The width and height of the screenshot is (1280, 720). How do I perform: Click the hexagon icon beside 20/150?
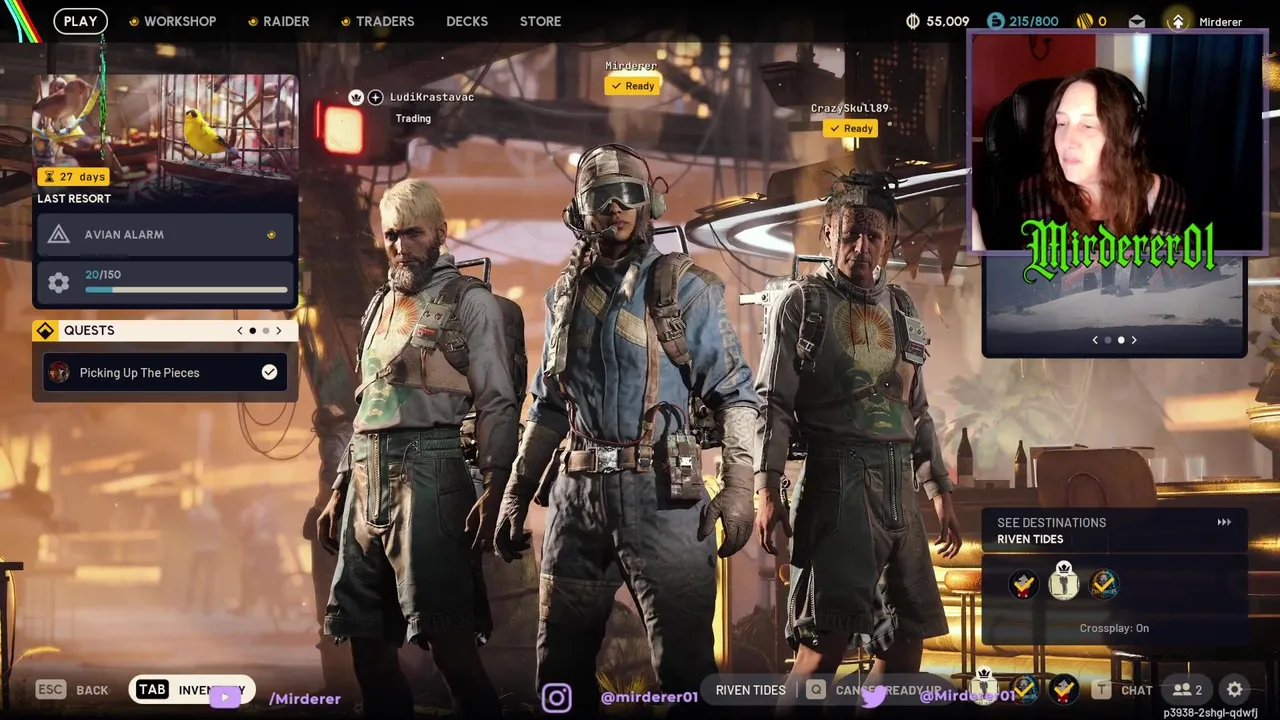[x=59, y=283]
